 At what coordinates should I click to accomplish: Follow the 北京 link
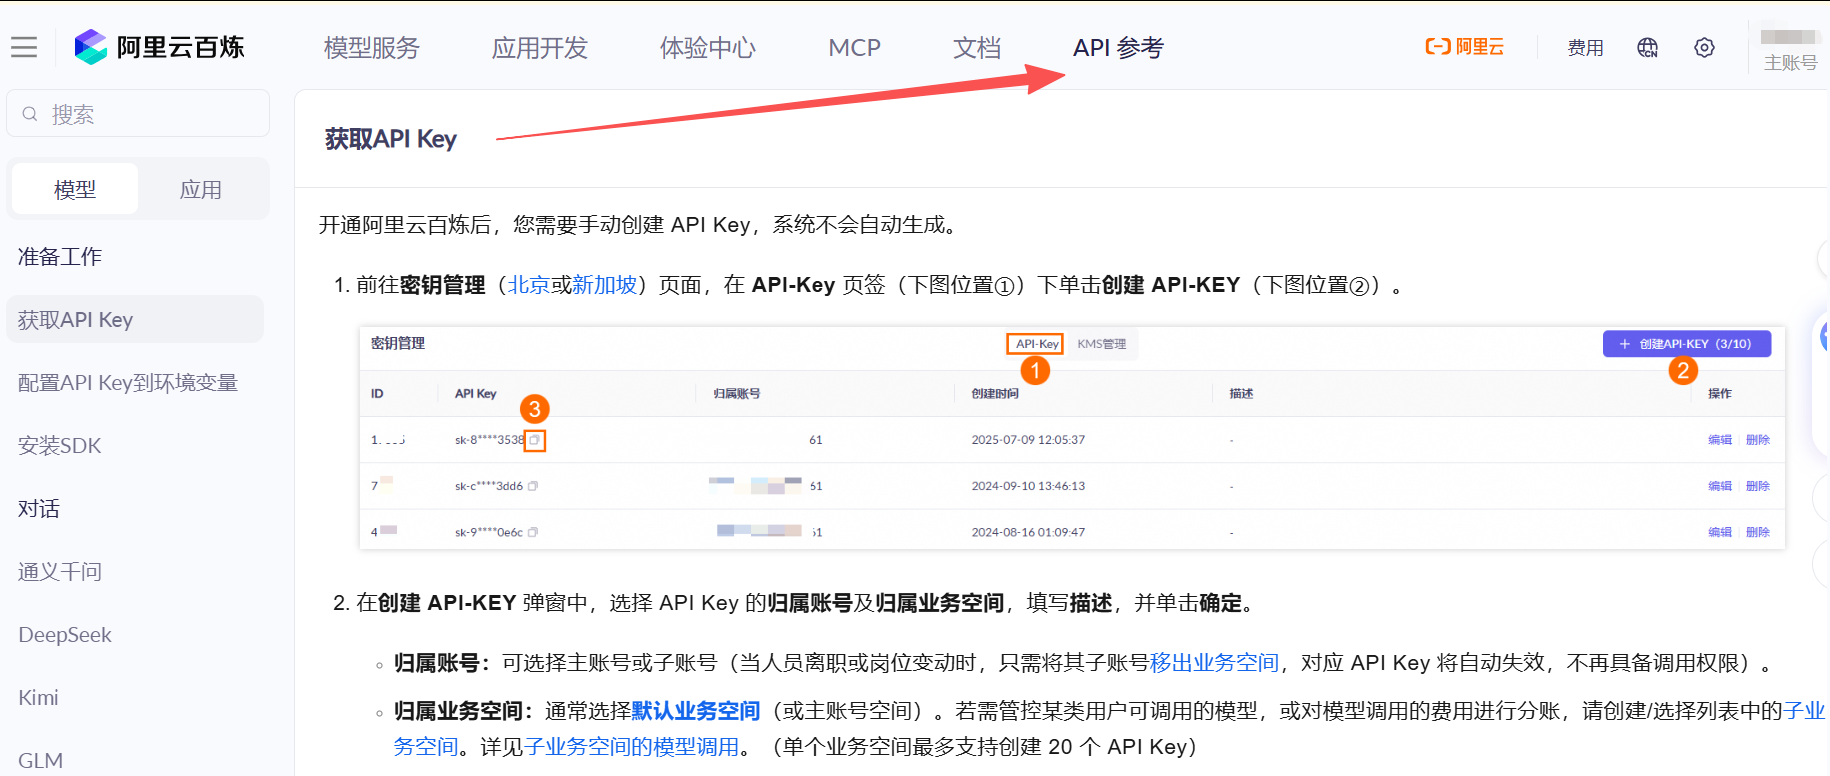pos(529,285)
